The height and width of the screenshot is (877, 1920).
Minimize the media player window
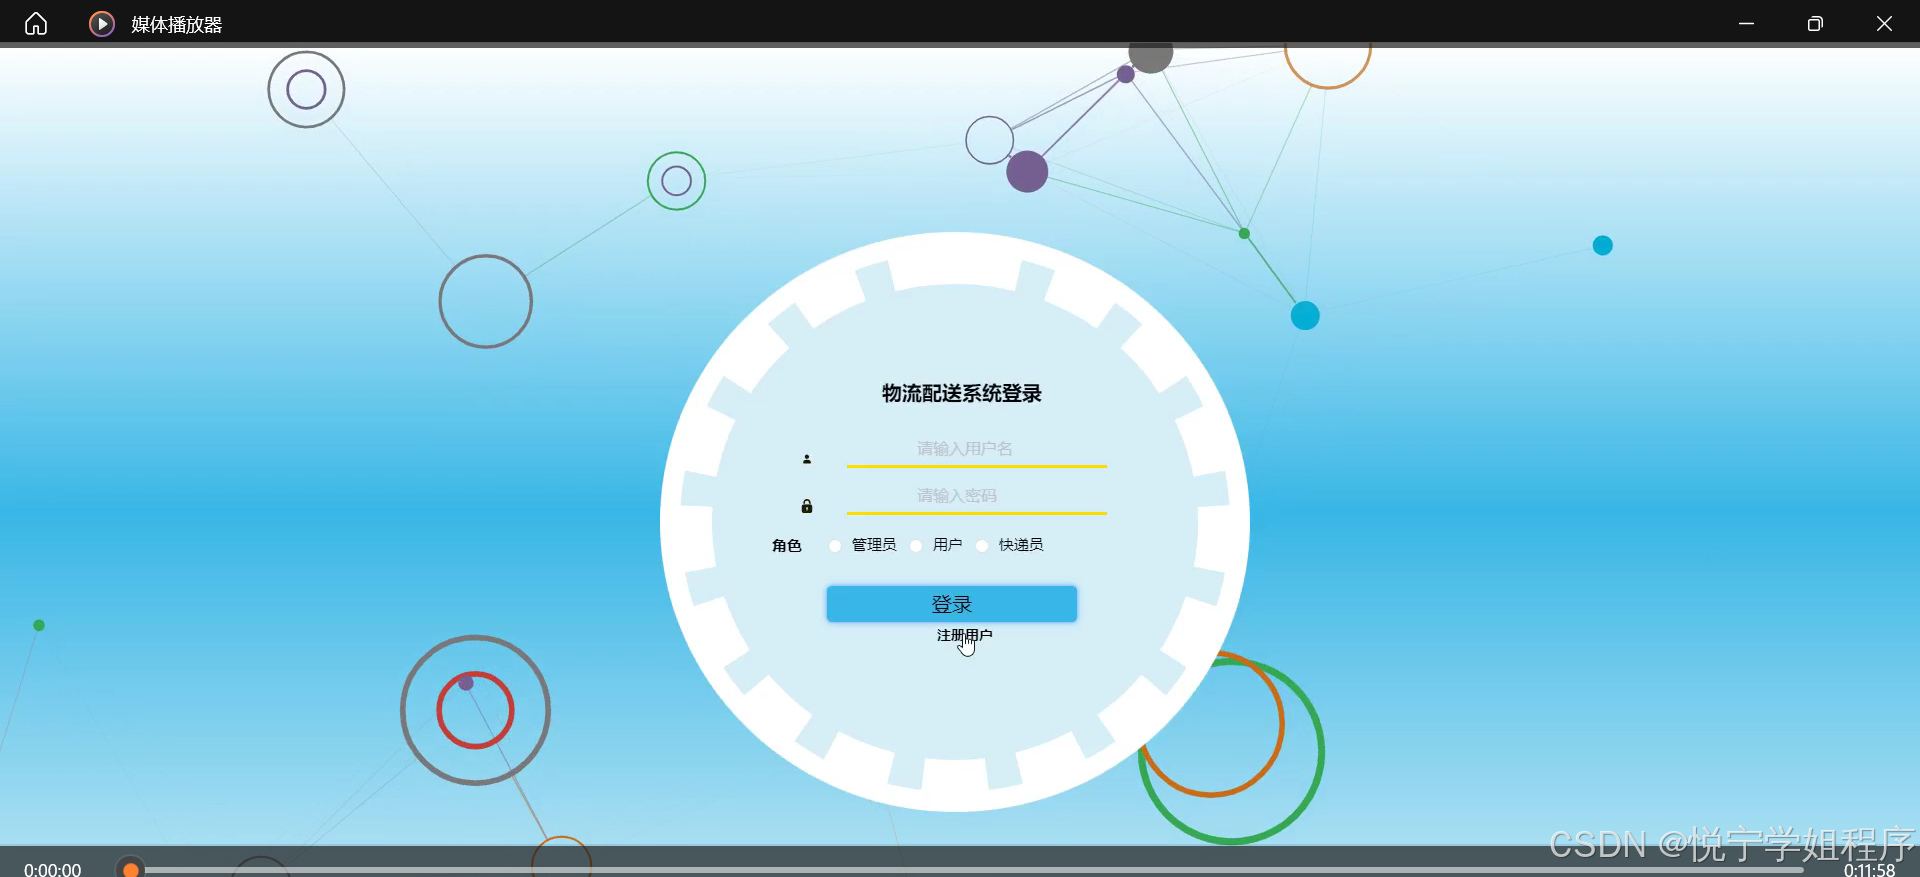[x=1746, y=23]
